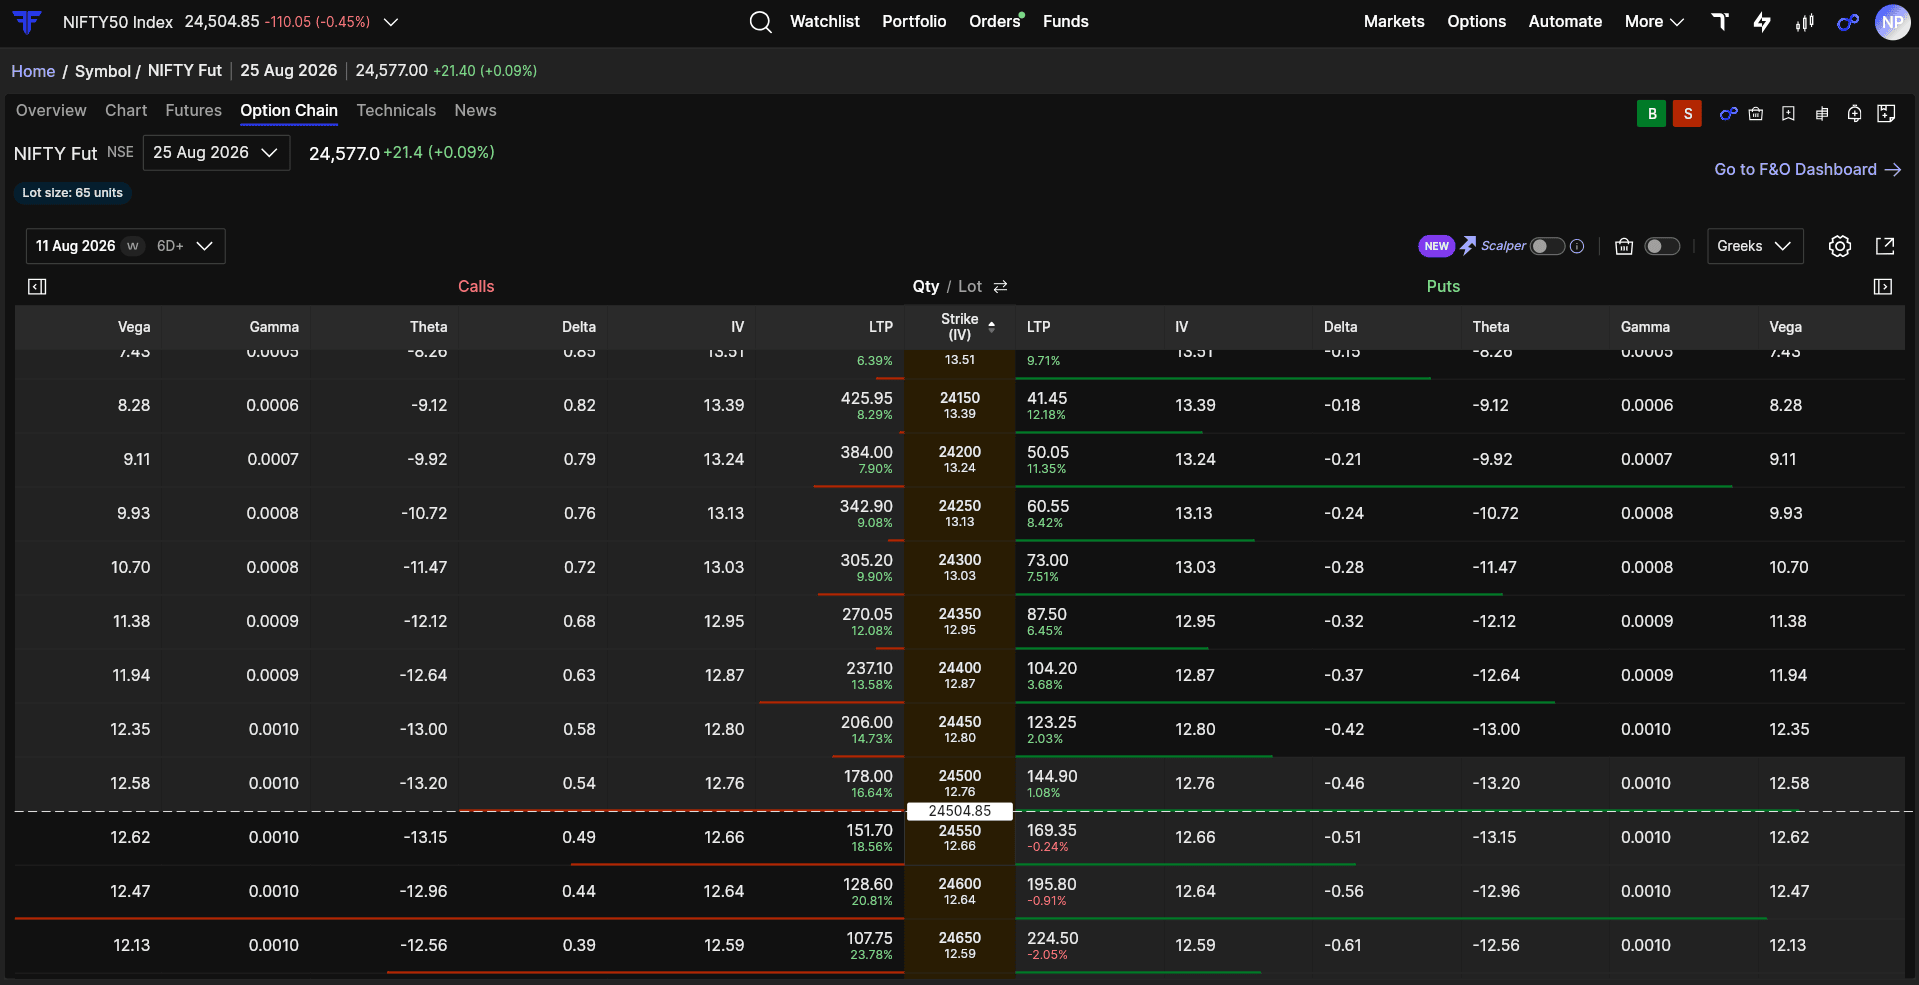Screen dimensions: 1919x985
Task: Click the app logo at top left
Action: pos(27,21)
